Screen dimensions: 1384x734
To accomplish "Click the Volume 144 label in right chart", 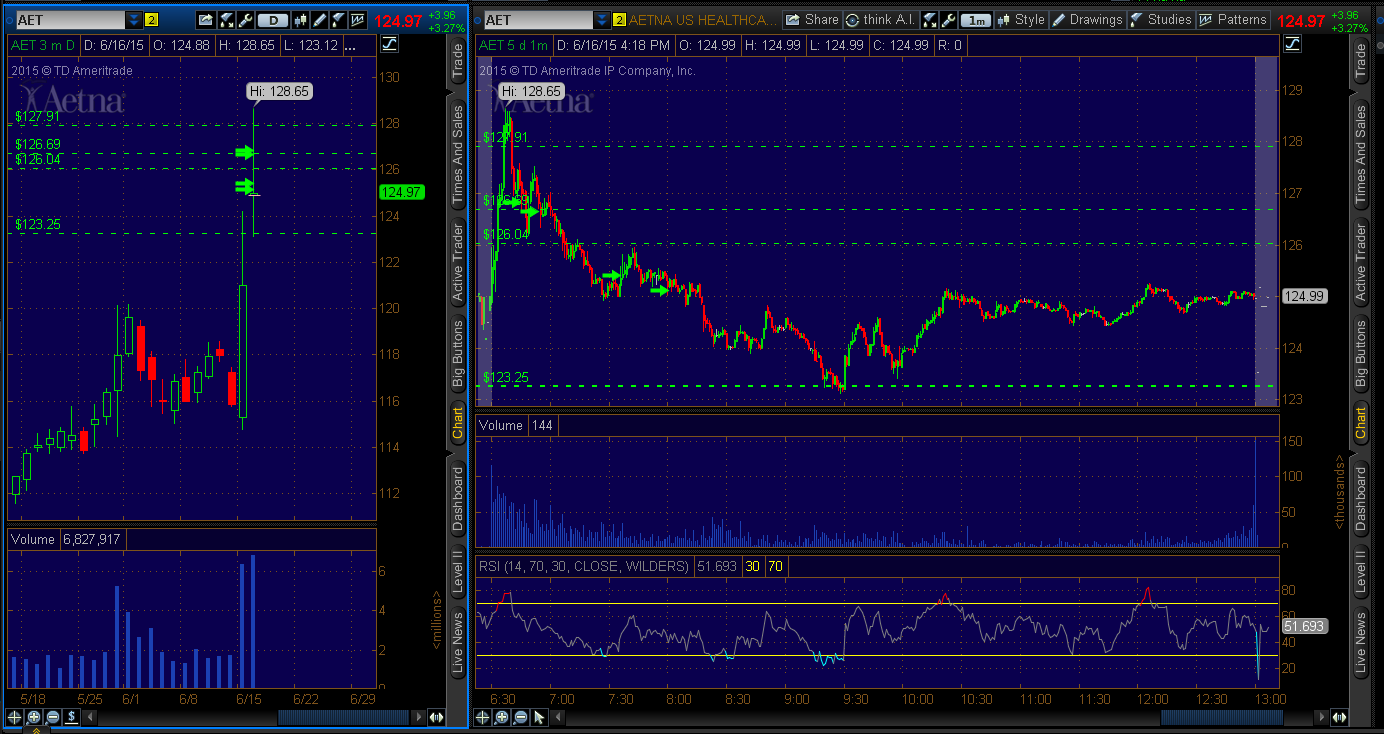I will point(516,425).
